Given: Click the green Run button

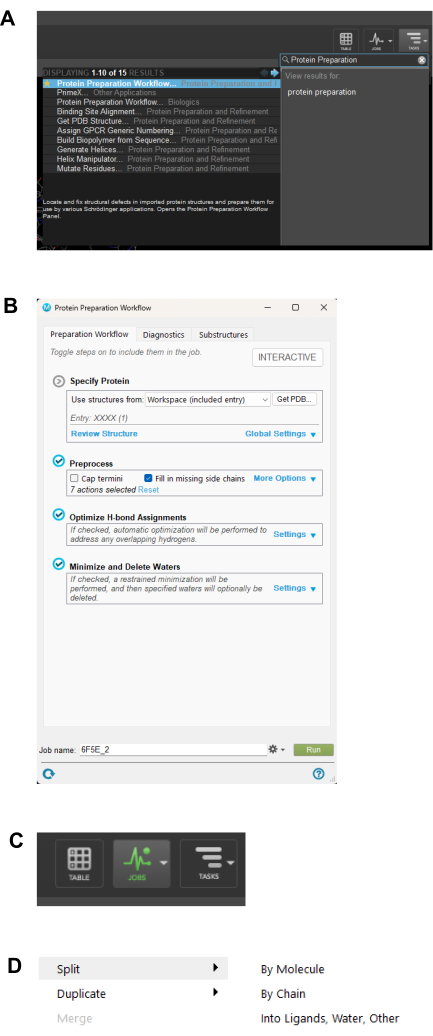Looking at the screenshot, I should (x=313, y=750).
